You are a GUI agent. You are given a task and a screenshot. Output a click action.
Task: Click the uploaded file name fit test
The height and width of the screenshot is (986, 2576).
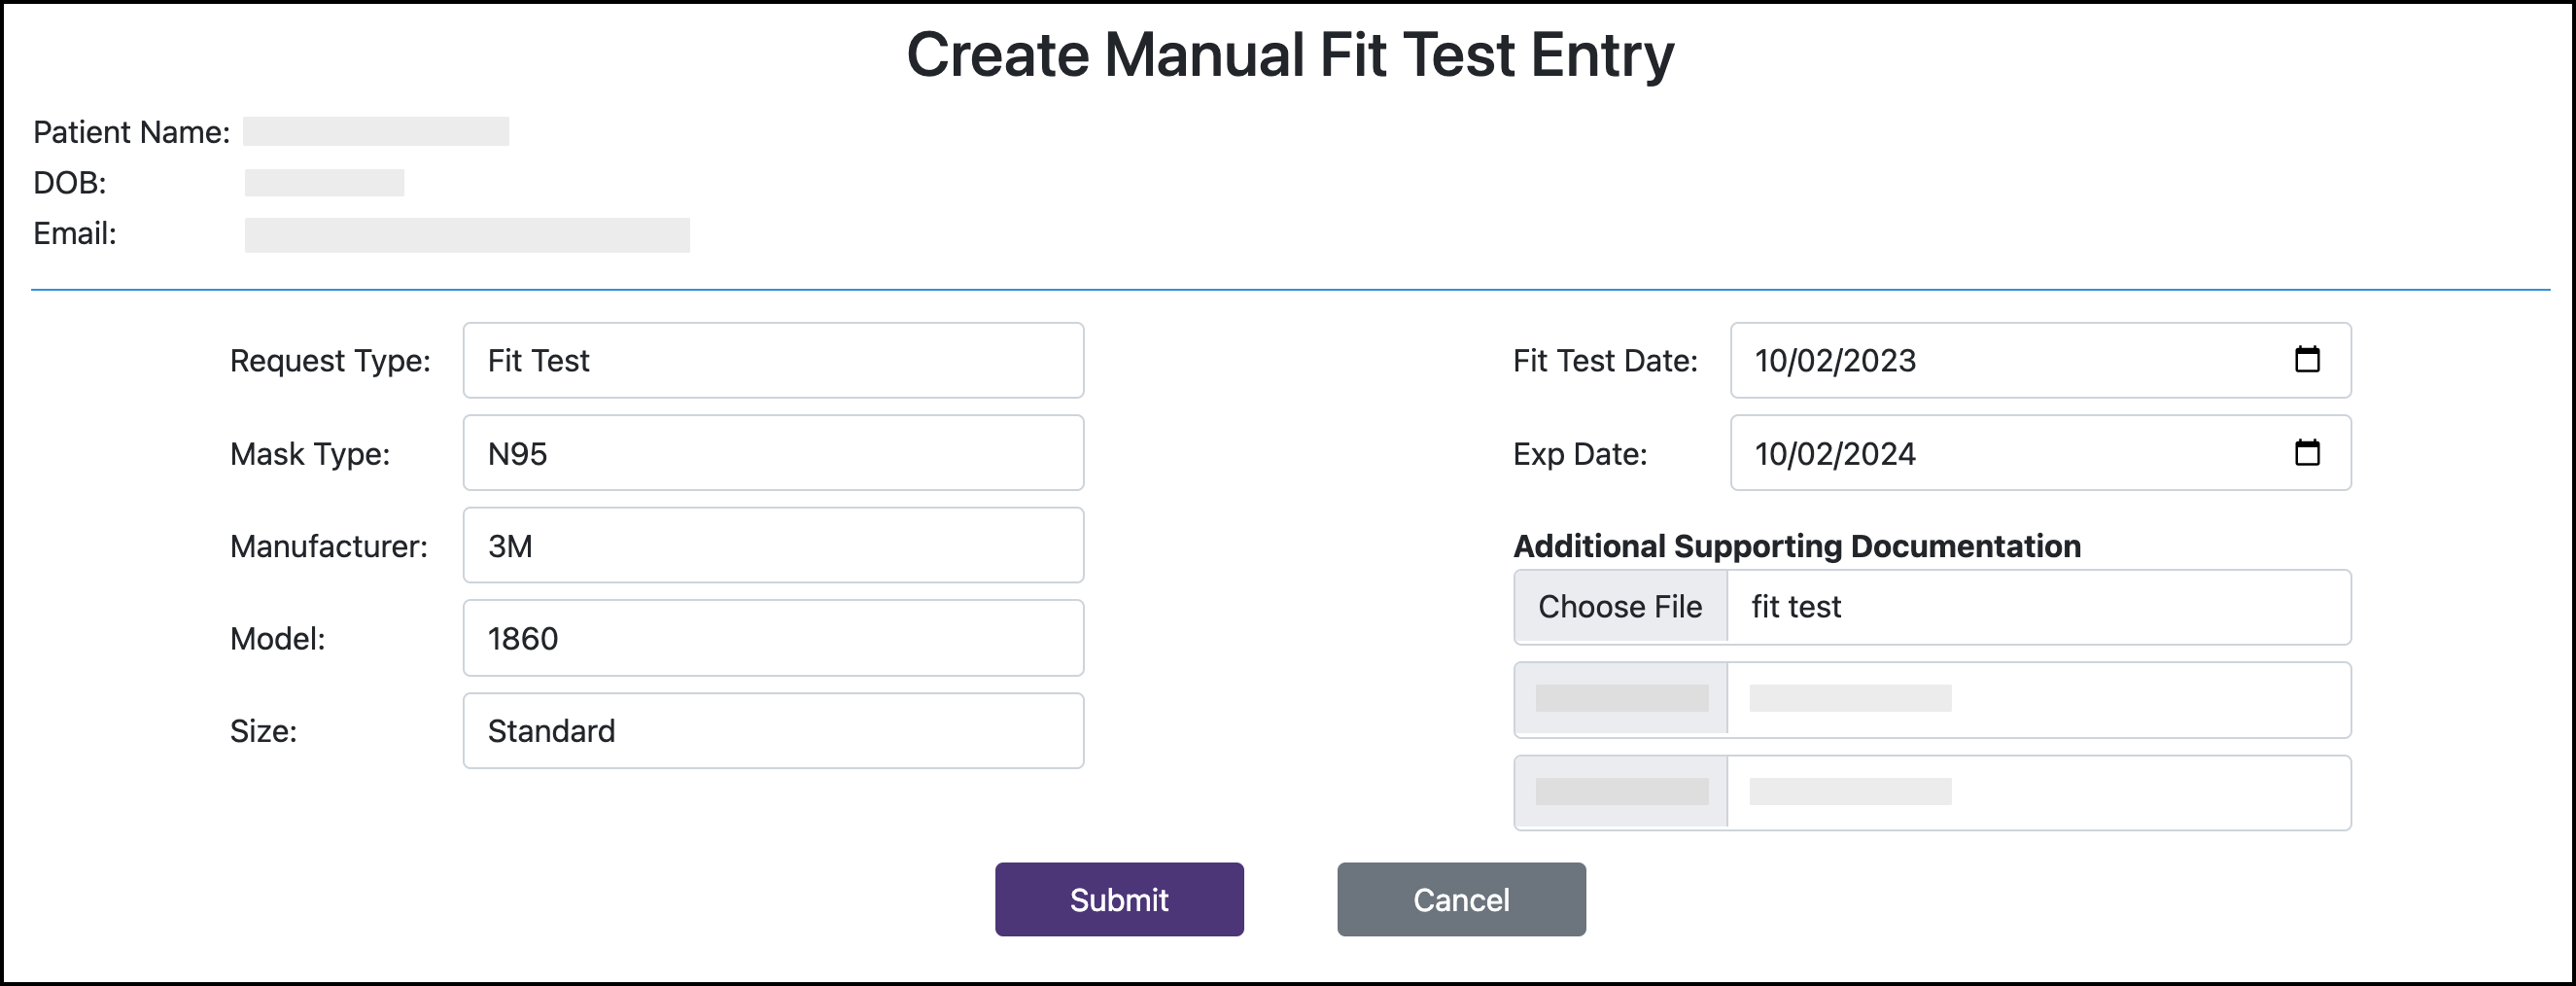click(x=1795, y=606)
